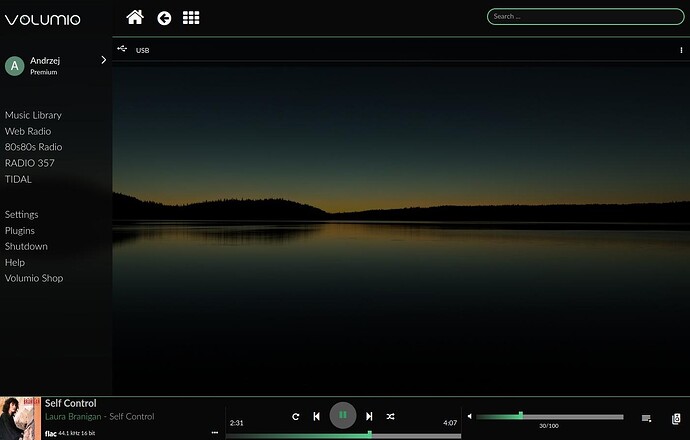Screen dimensions: 690x440
Task: Click the volume slider bar
Action: click(550, 416)
